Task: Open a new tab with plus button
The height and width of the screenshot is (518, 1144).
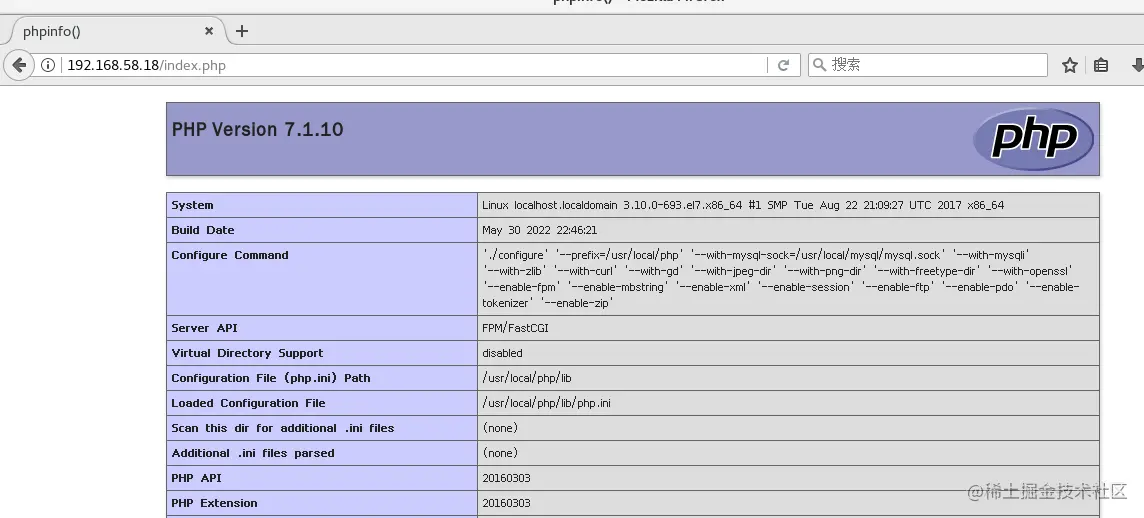Action: pyautogui.click(x=242, y=31)
